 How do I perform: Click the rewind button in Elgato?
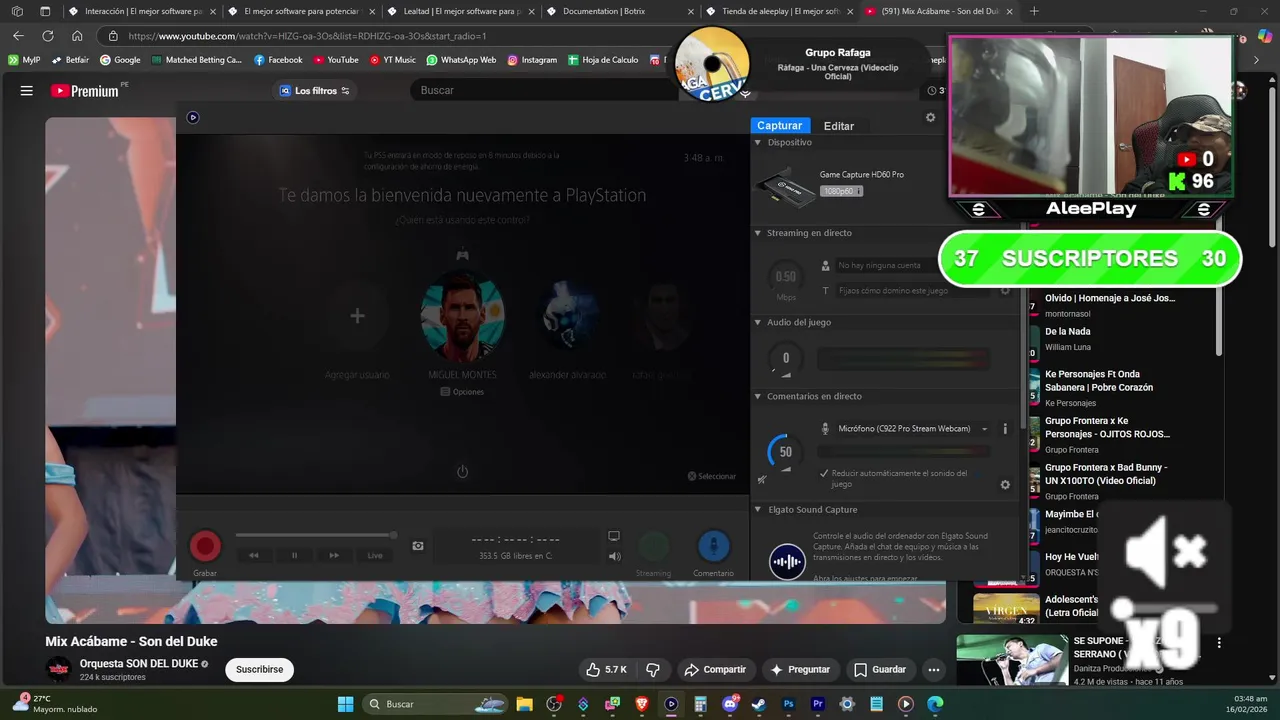click(x=254, y=555)
